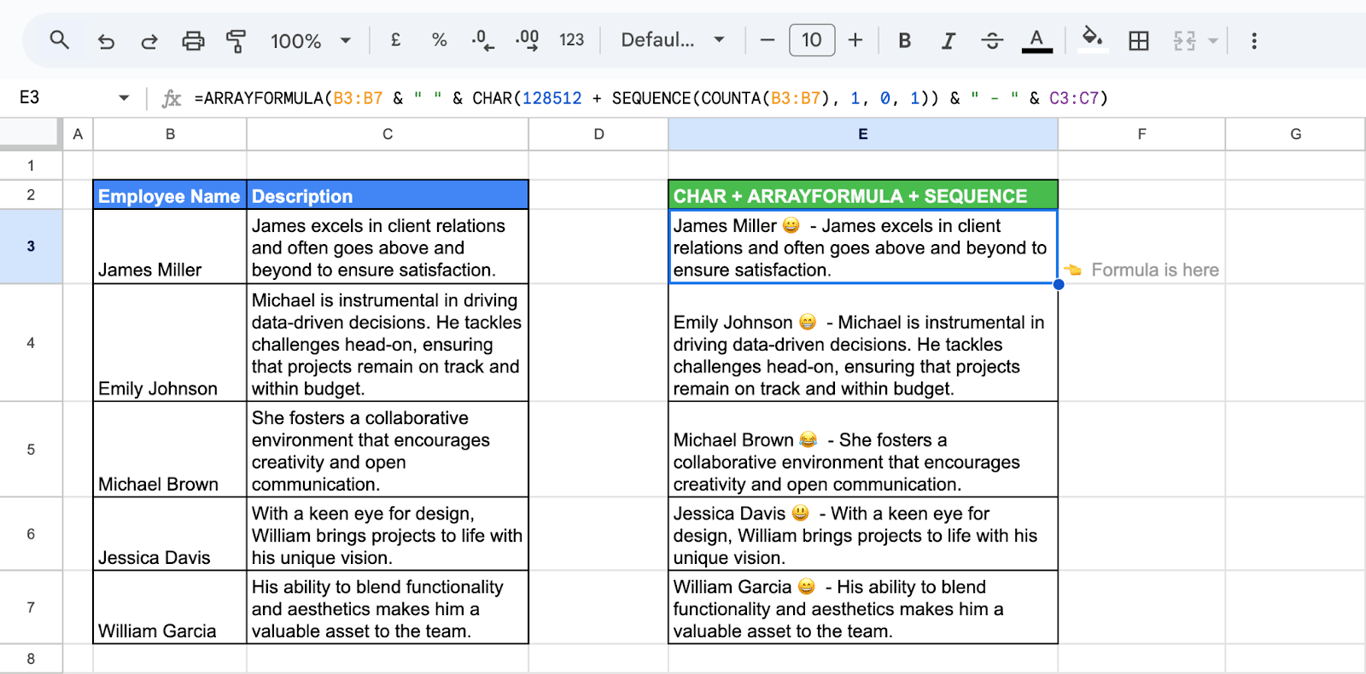Select column D header

pyautogui.click(x=599, y=134)
